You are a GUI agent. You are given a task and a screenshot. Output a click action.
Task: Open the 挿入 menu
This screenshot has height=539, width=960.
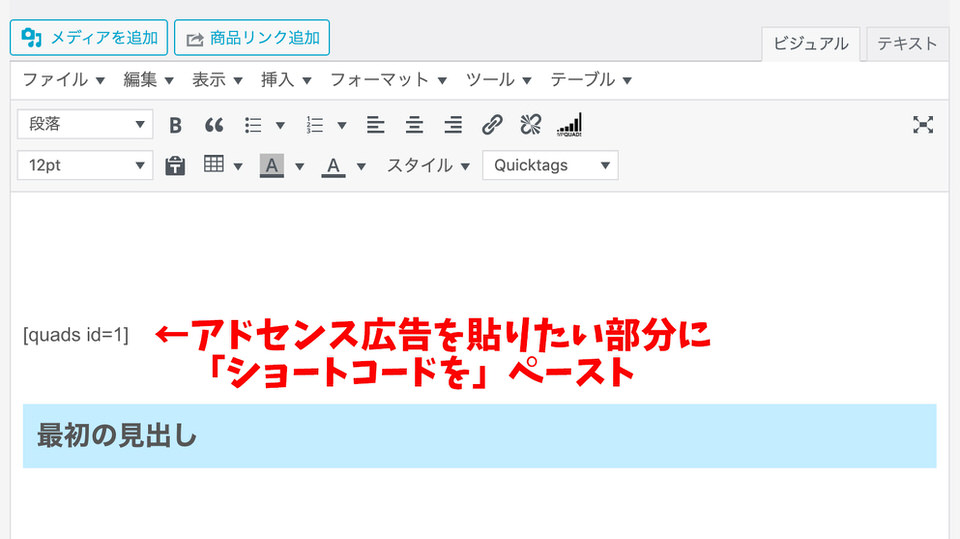point(286,80)
